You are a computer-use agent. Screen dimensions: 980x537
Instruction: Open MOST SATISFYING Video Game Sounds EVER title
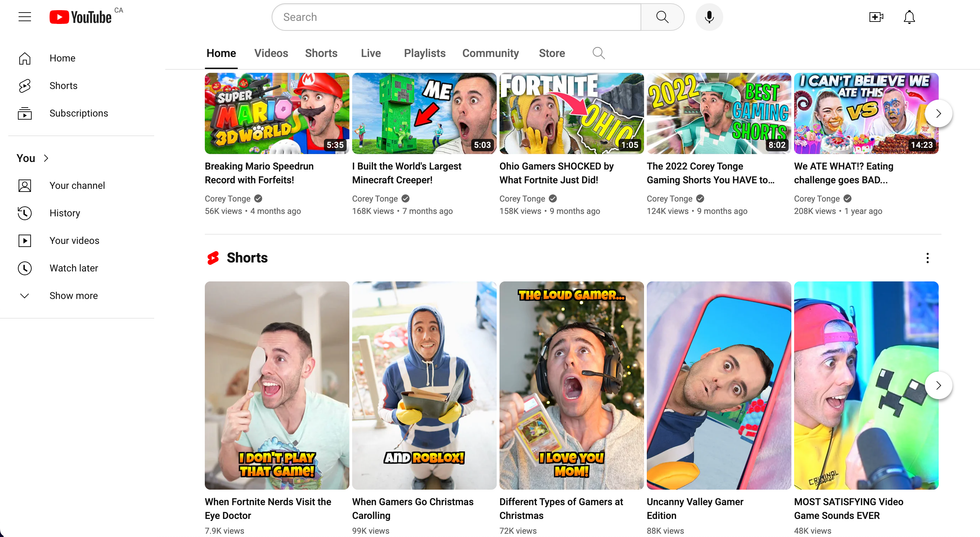point(849,509)
